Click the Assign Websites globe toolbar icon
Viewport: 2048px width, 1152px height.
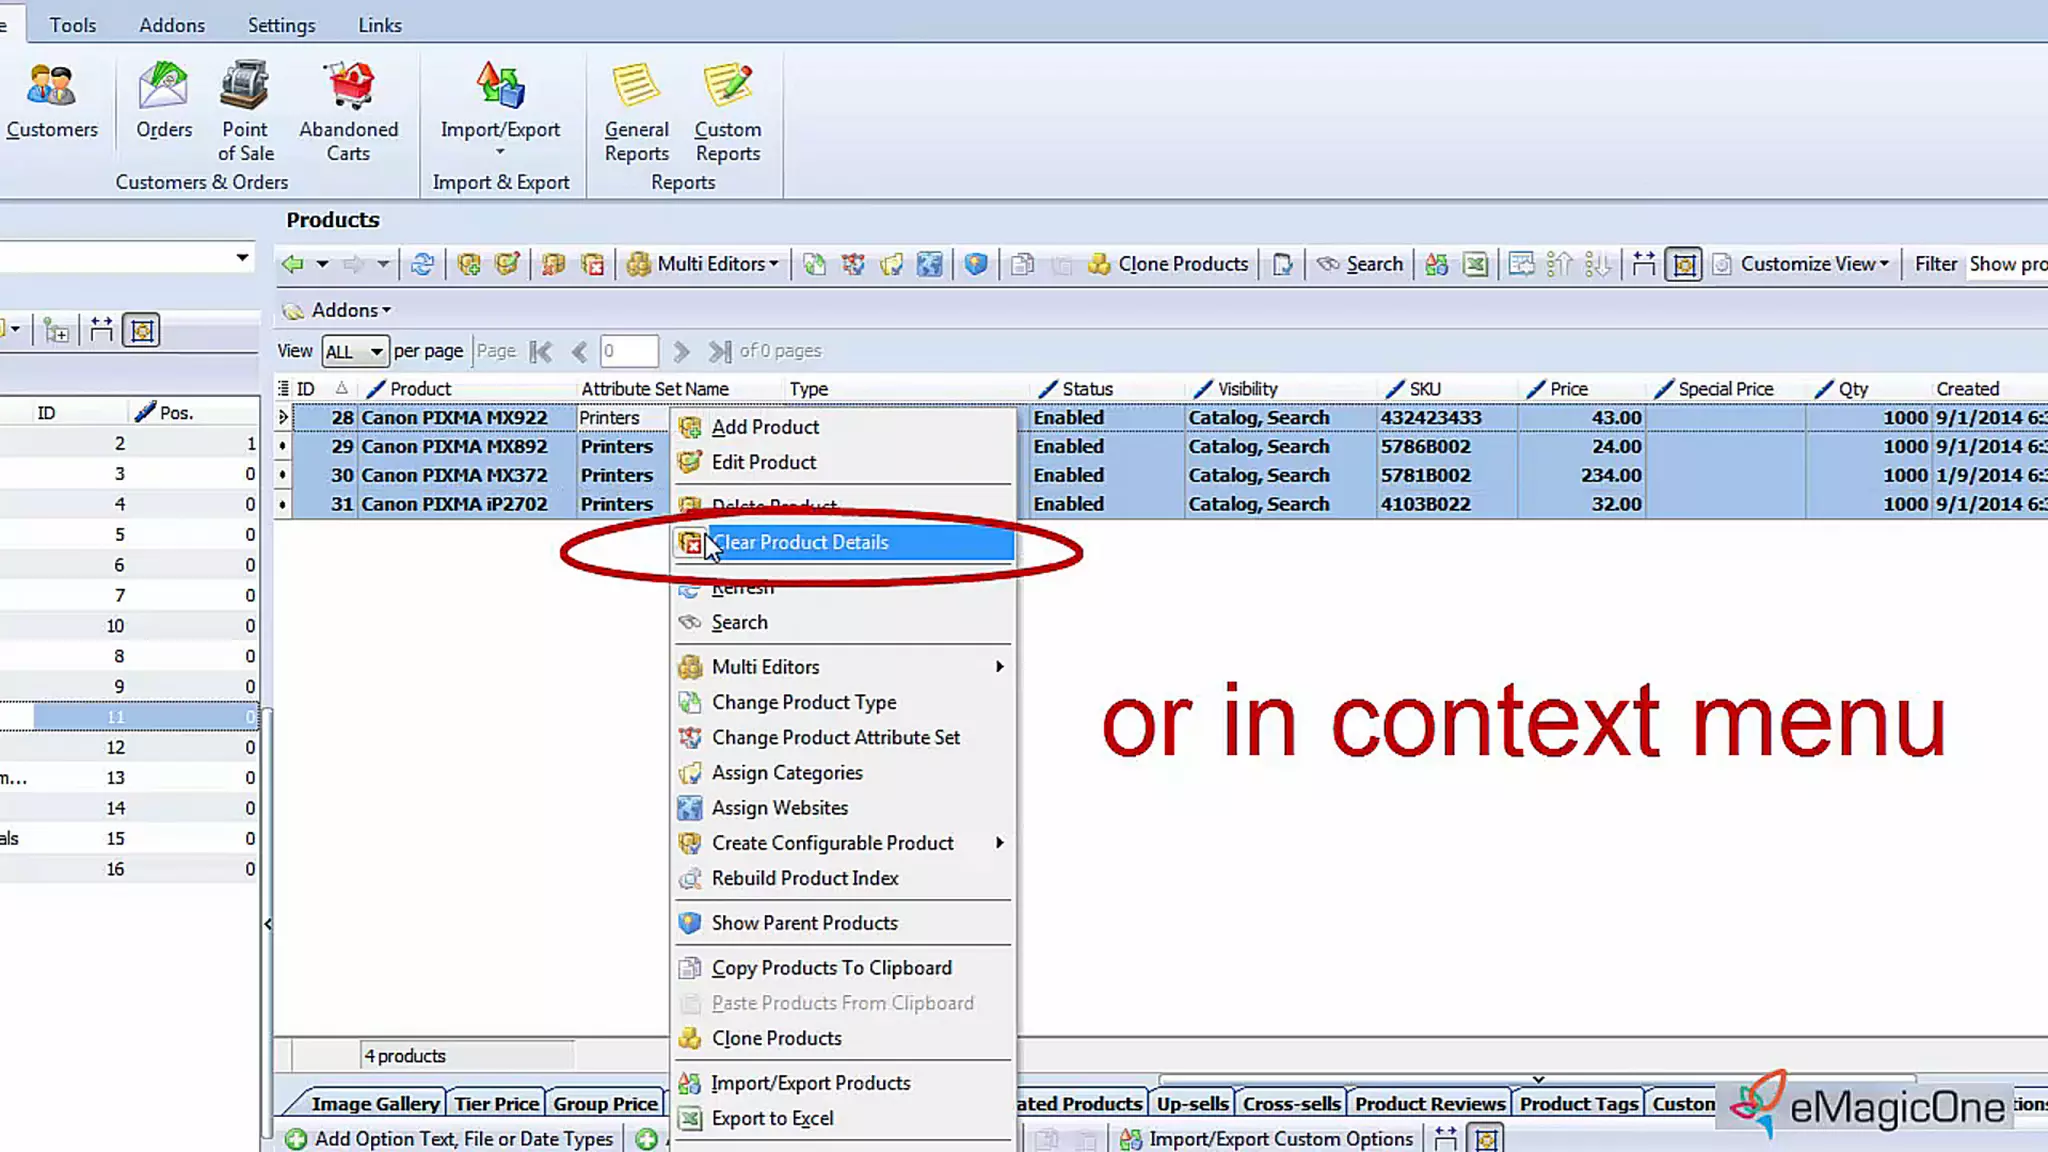(930, 264)
